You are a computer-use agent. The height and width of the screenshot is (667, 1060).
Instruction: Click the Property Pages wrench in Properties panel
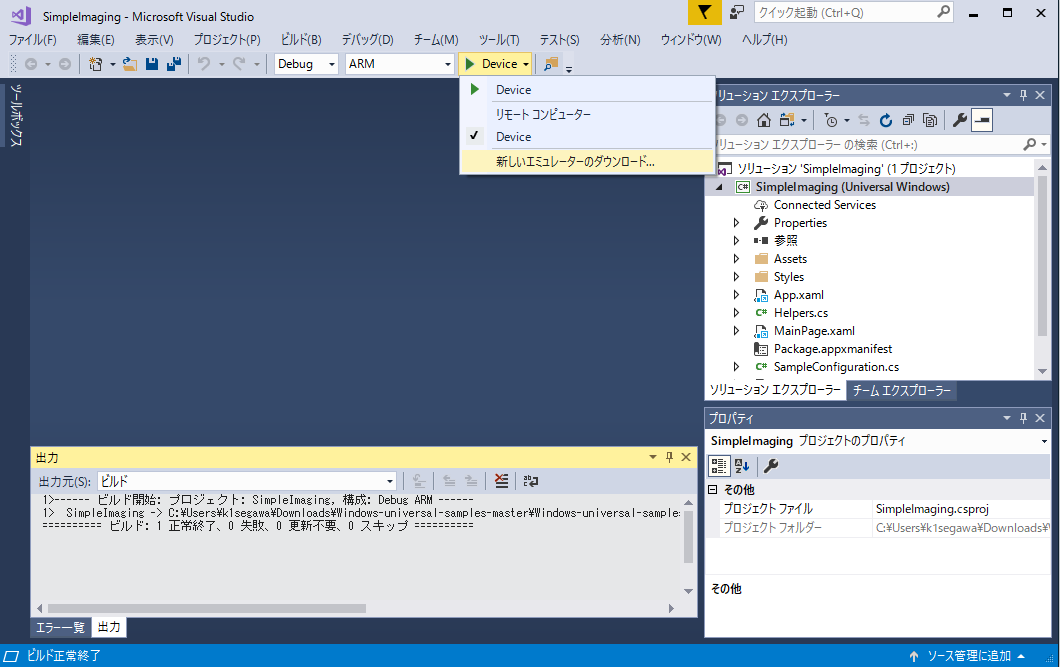tap(771, 466)
